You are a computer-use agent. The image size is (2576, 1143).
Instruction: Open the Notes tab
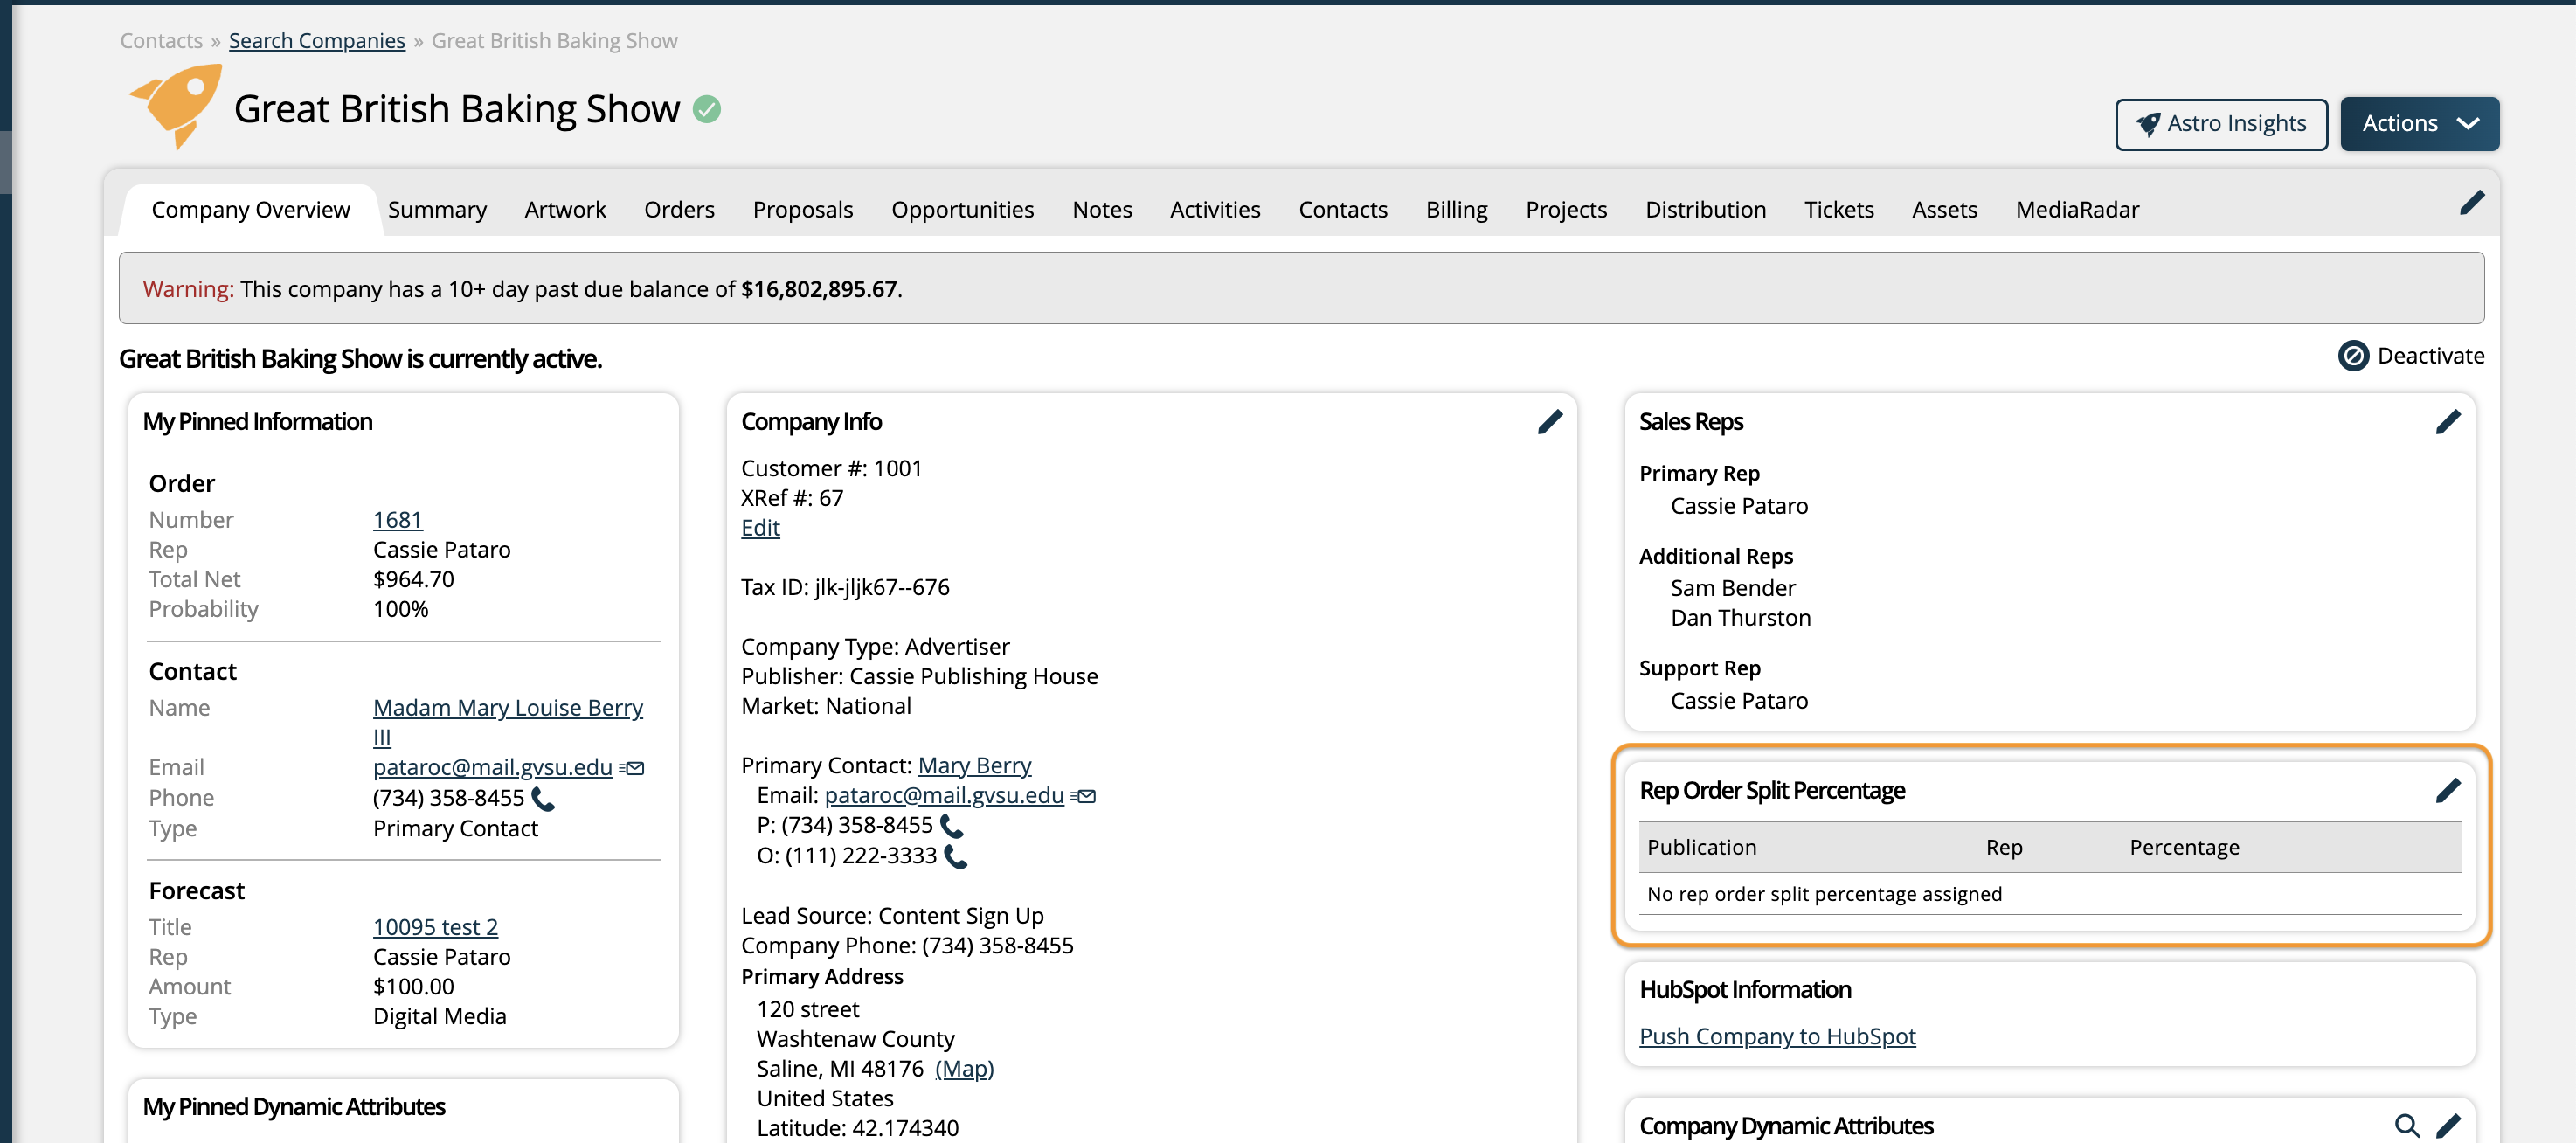click(1102, 210)
